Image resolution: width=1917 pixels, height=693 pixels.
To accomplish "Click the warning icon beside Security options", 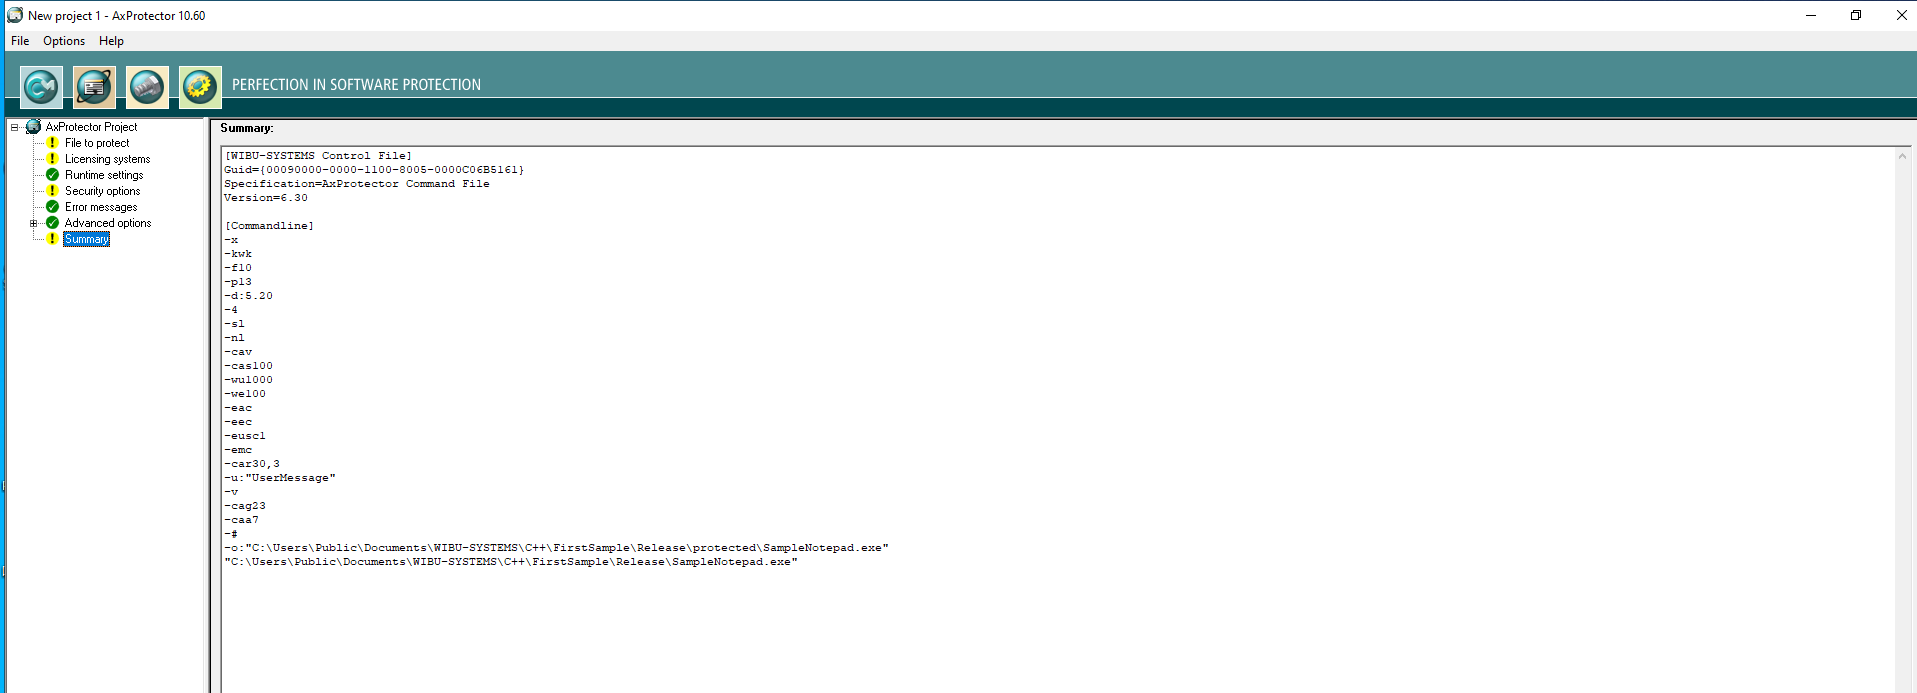I will point(53,191).
